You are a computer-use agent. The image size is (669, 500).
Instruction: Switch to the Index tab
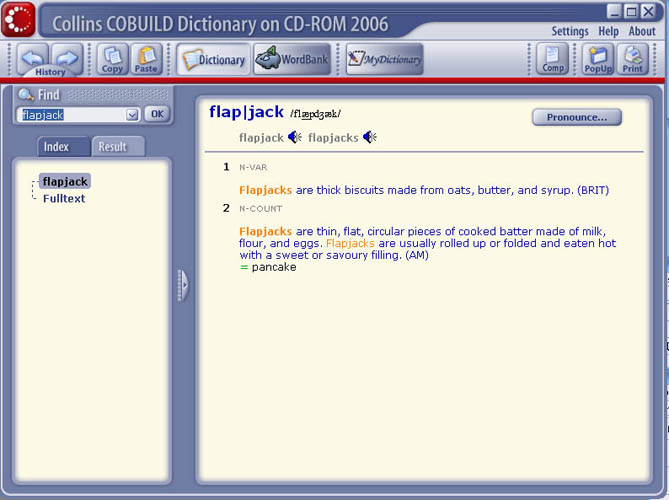tap(63, 147)
